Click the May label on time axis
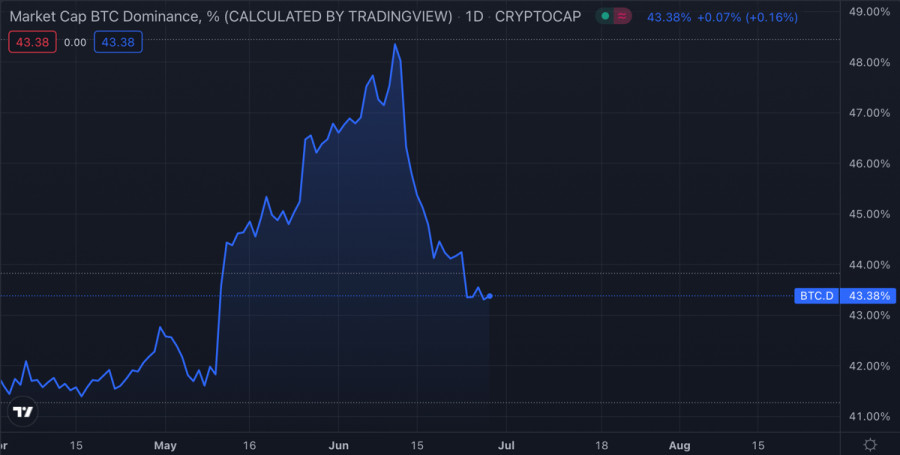 (166, 445)
